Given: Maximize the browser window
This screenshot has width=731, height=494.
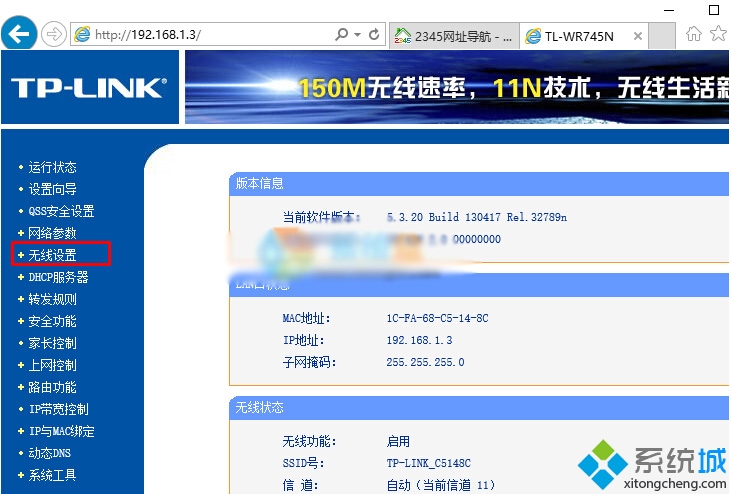Looking at the screenshot, I should pos(714,10).
